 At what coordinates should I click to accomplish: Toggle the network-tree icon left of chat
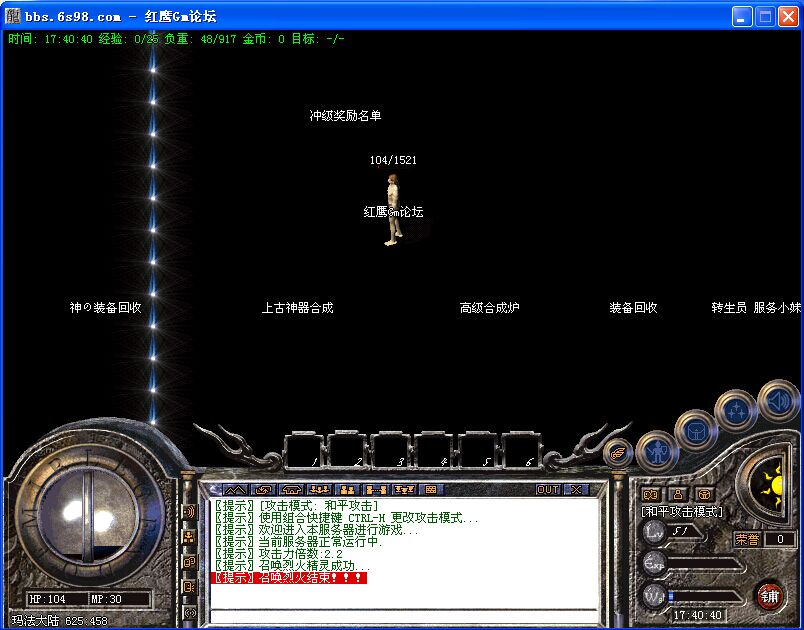click(x=190, y=537)
